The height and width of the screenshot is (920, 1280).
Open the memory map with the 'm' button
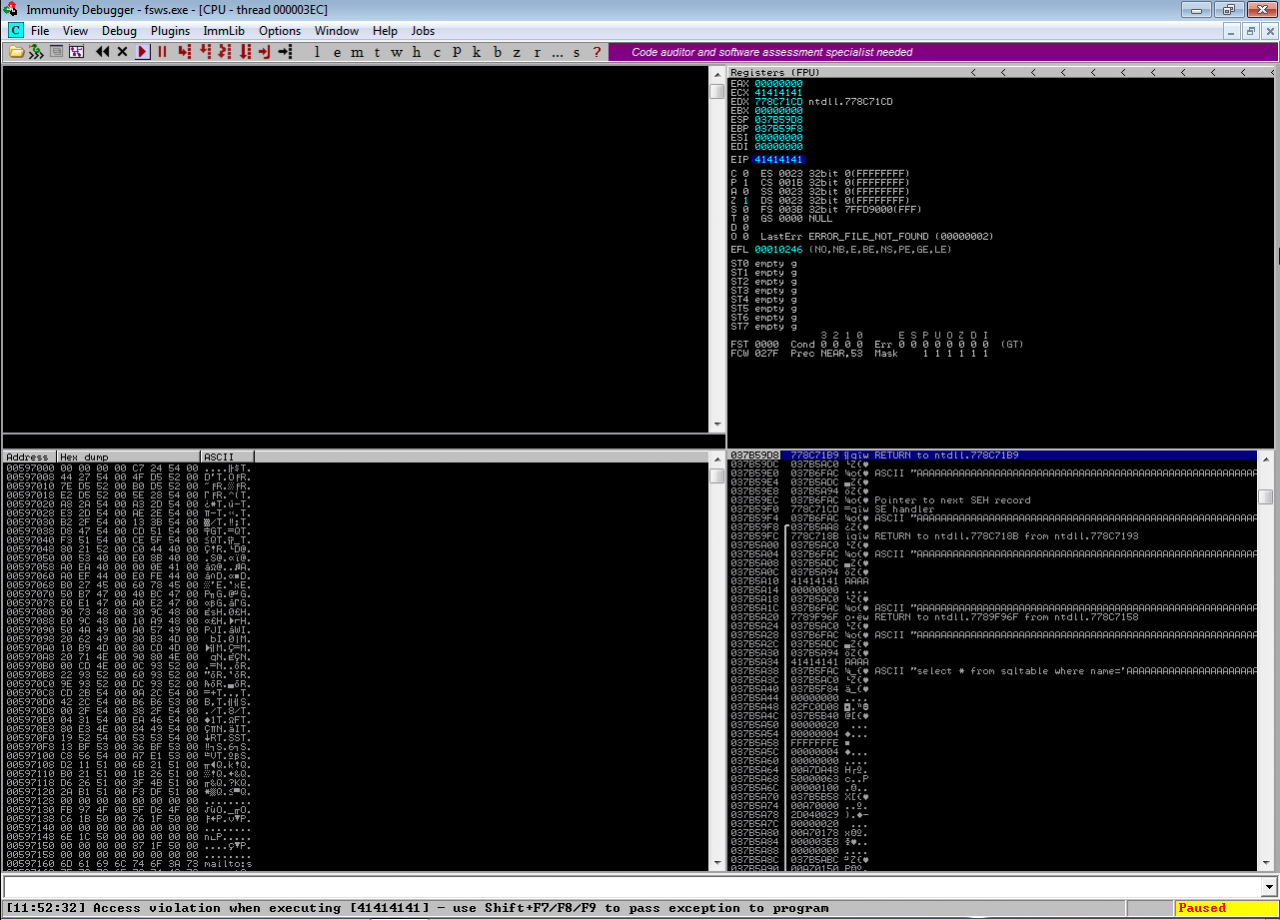click(x=358, y=52)
